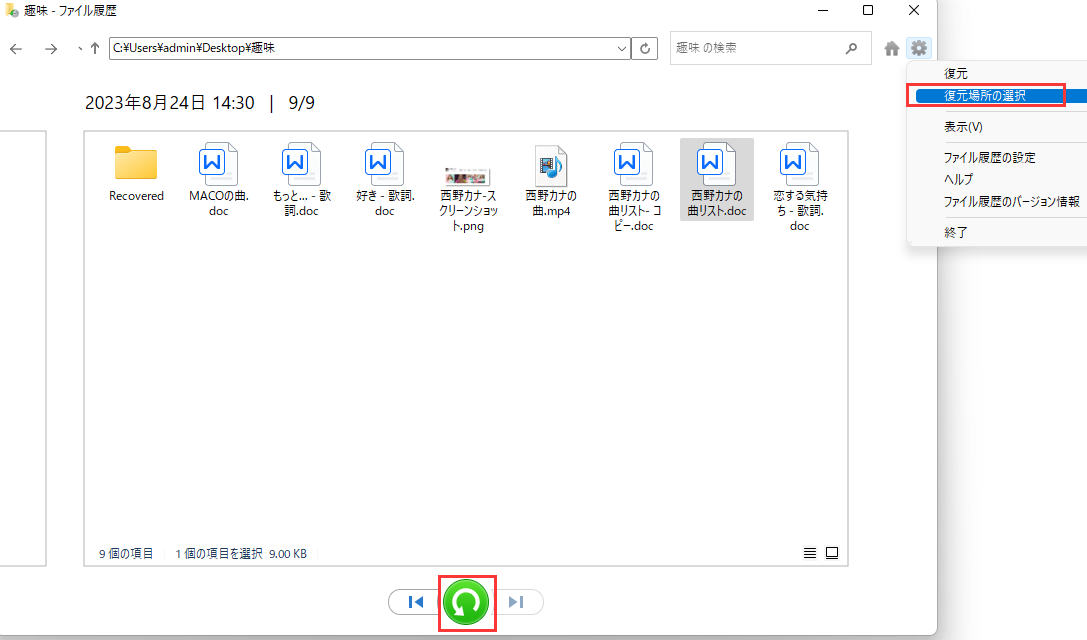This screenshot has width=1087, height=640.
Task: Refresh the current folder view
Action: coord(647,48)
